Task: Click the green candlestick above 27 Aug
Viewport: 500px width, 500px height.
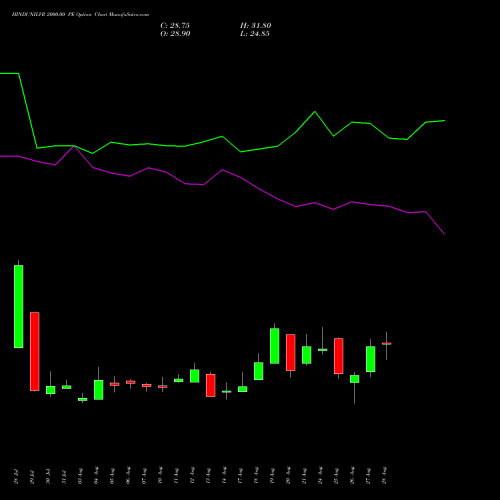Action: pos(371,359)
